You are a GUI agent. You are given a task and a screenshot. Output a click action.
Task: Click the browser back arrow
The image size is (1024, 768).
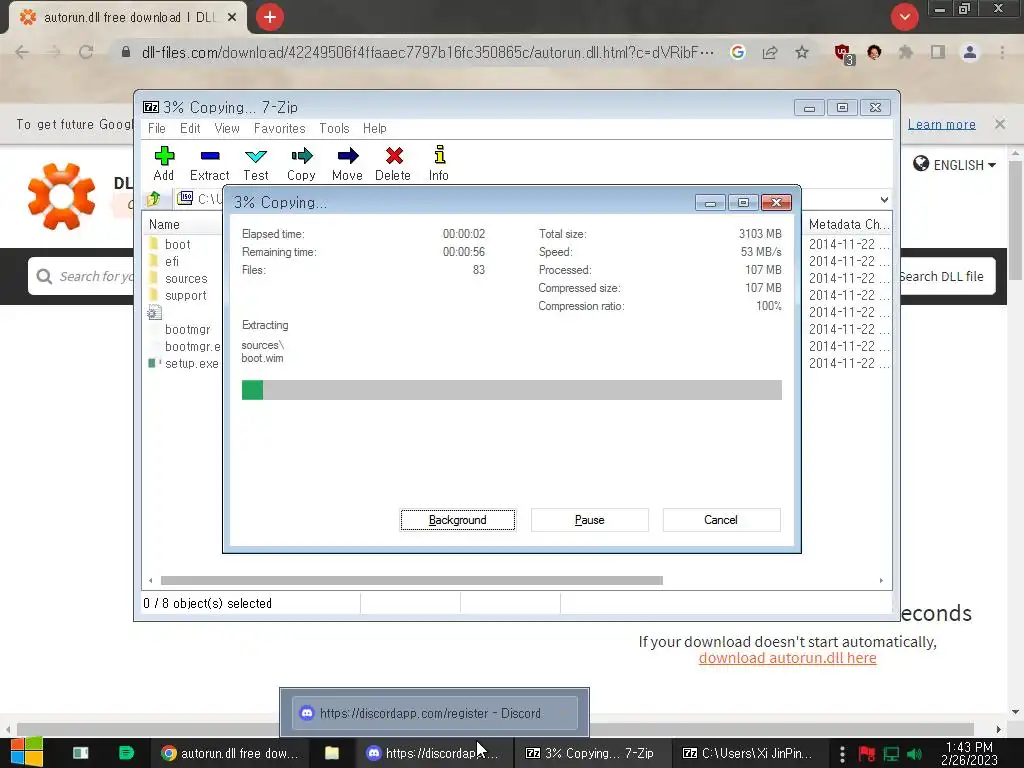coord(22,52)
